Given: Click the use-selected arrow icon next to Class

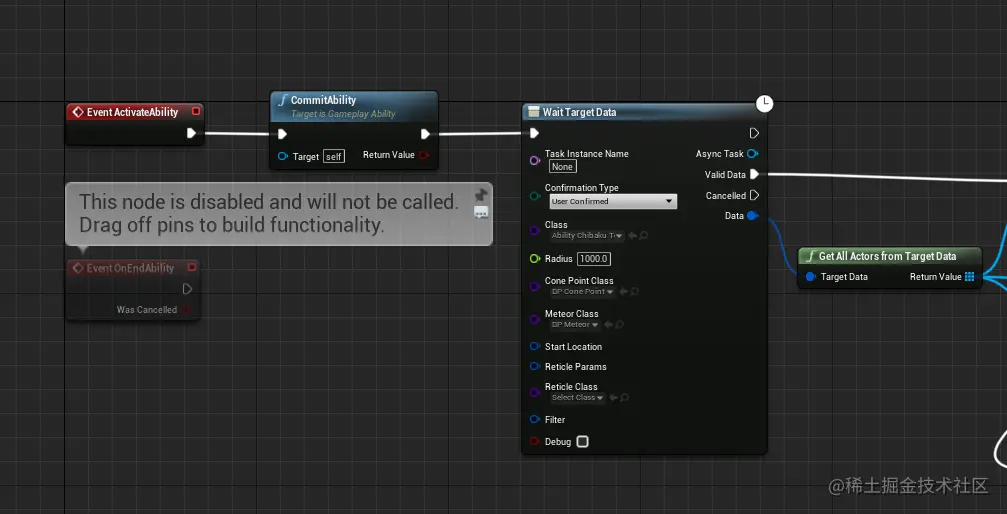Looking at the screenshot, I should [x=632, y=236].
